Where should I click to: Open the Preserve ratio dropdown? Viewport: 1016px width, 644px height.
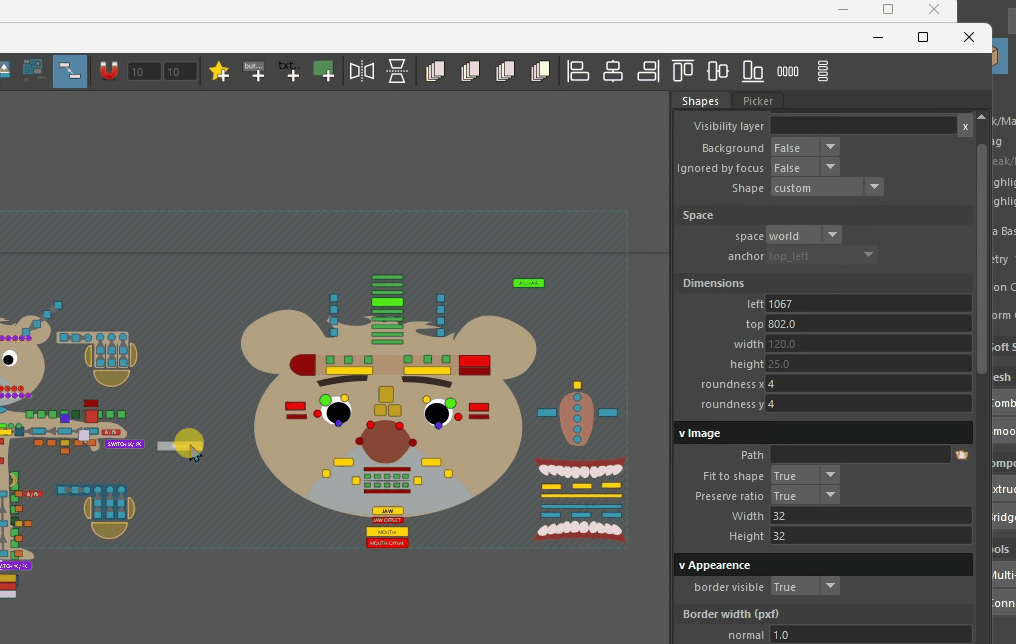point(805,496)
